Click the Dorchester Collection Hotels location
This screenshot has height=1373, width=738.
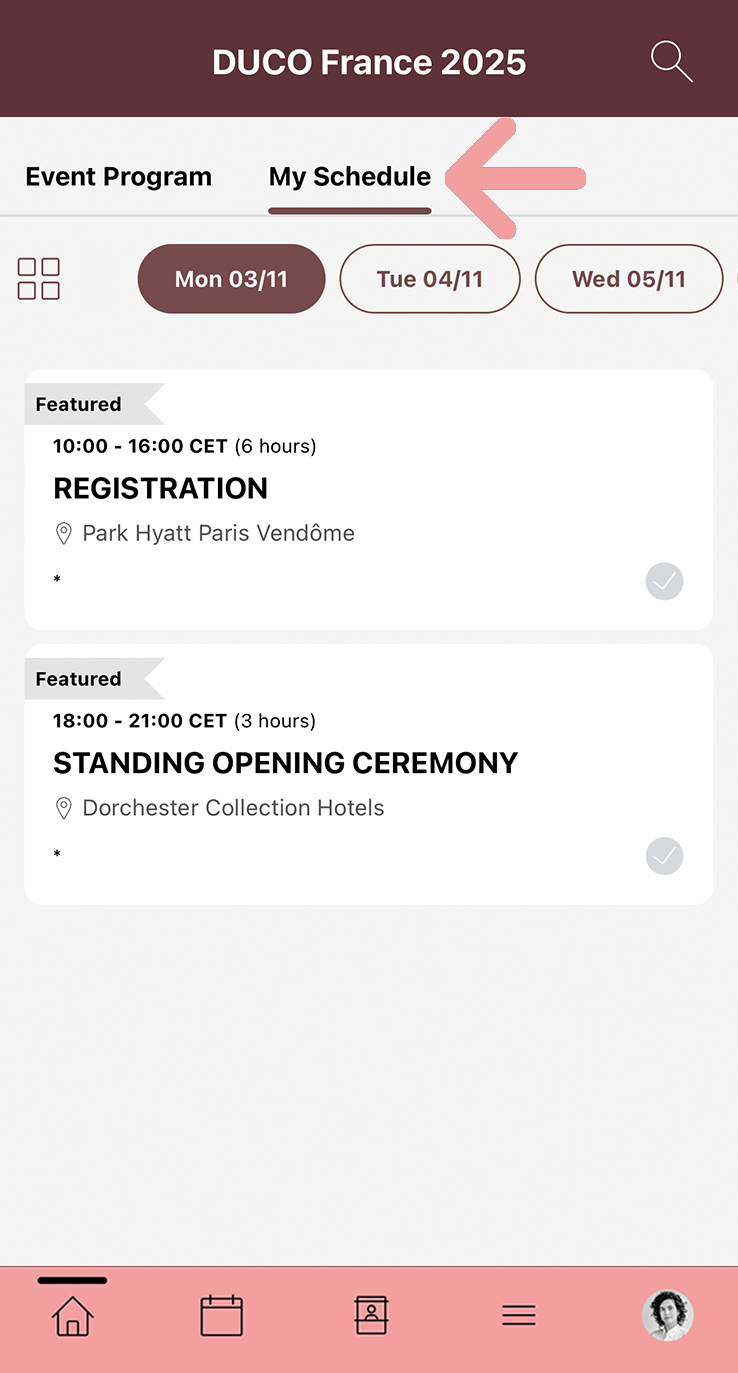pos(233,808)
